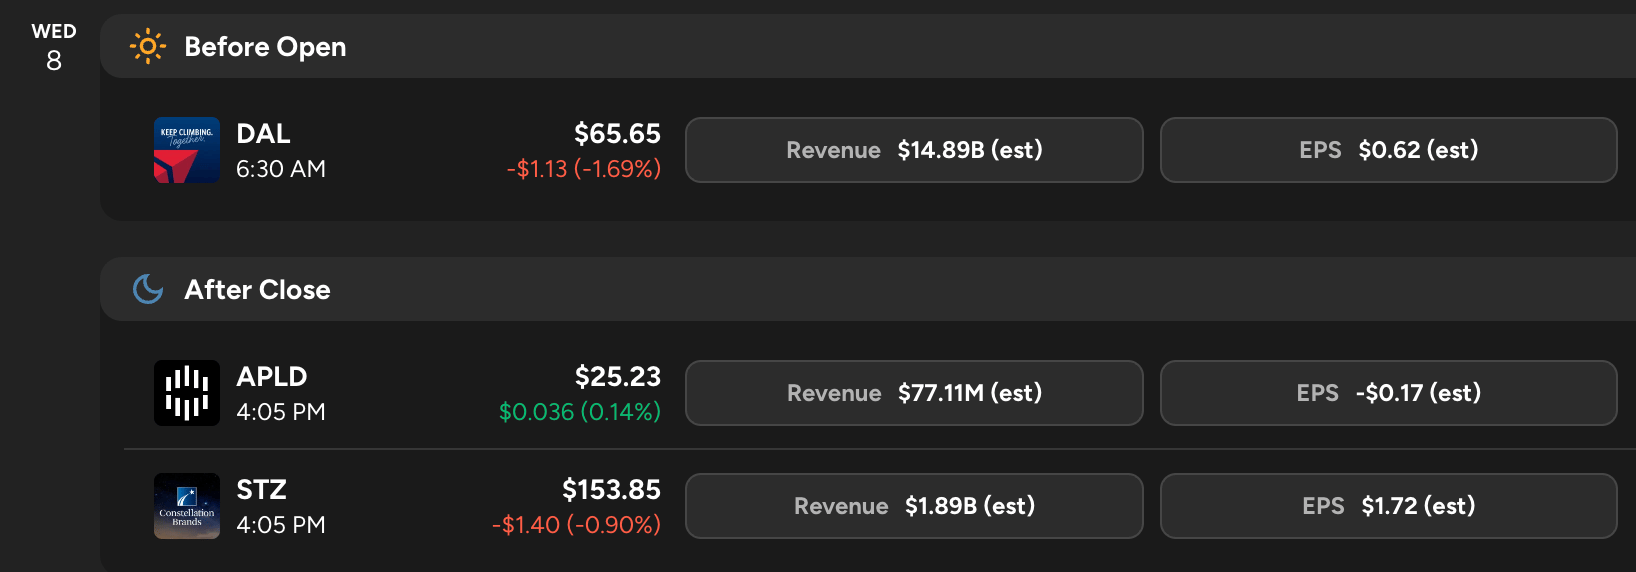This screenshot has height=572, width=1636.
Task: Click the Applied Digital logo icon
Action: pos(187,393)
